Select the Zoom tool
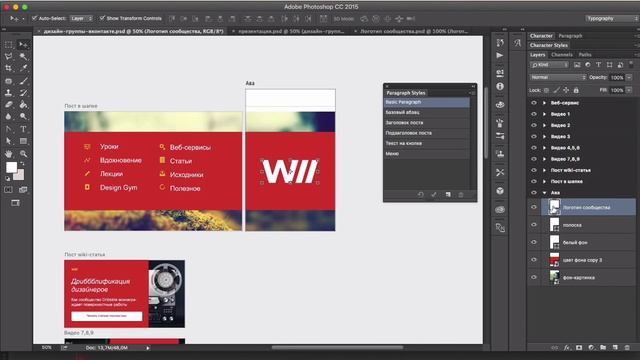The height and width of the screenshot is (360, 640). (x=23, y=154)
